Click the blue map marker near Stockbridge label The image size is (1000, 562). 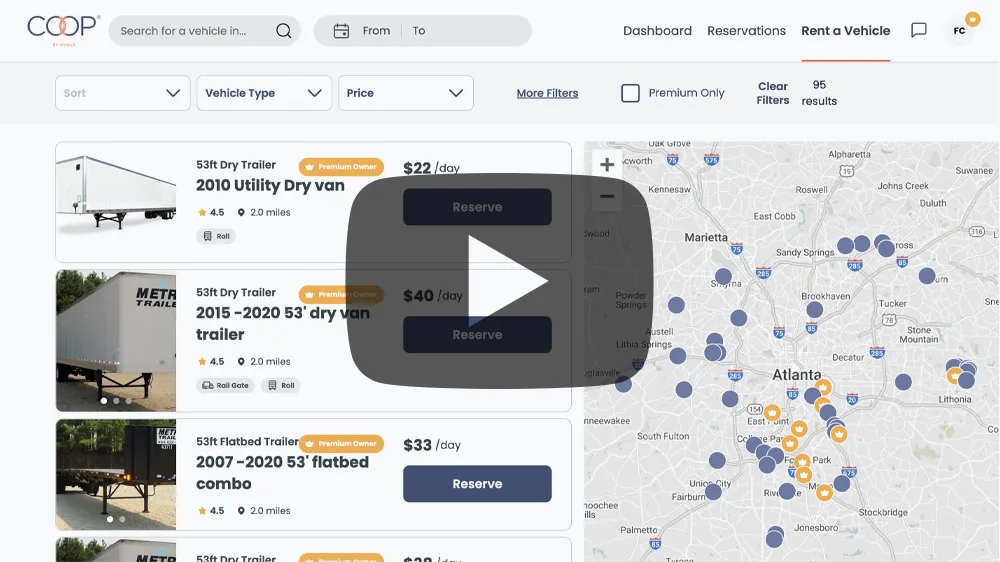pyautogui.click(x=842, y=484)
